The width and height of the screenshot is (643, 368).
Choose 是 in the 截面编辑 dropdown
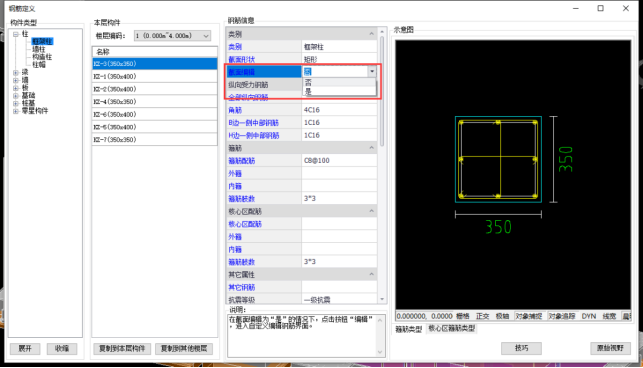(x=339, y=91)
